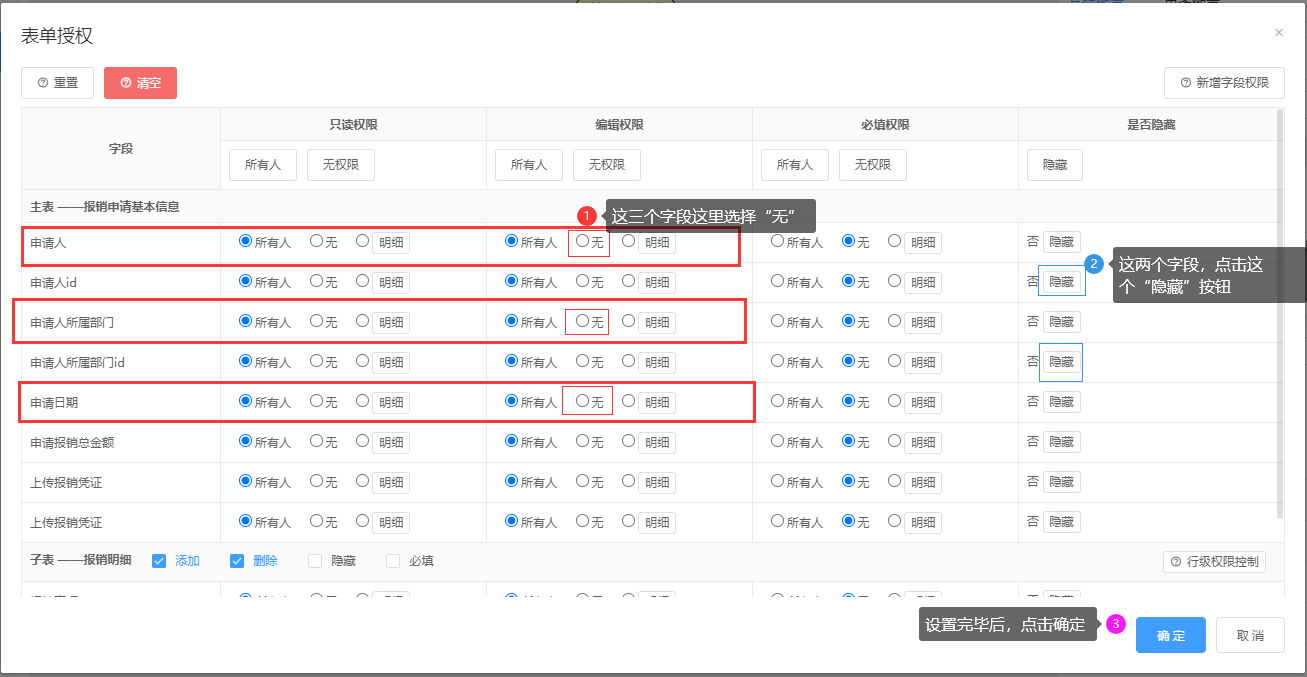
Task: Enable the 必填 checkbox for 子表
Action: [x=393, y=561]
